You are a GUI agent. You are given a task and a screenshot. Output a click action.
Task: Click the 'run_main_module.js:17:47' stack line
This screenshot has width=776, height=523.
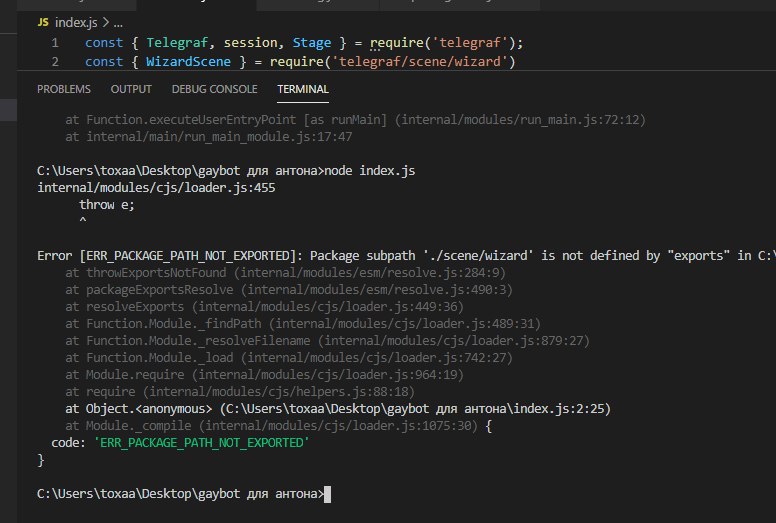[x=209, y=137]
